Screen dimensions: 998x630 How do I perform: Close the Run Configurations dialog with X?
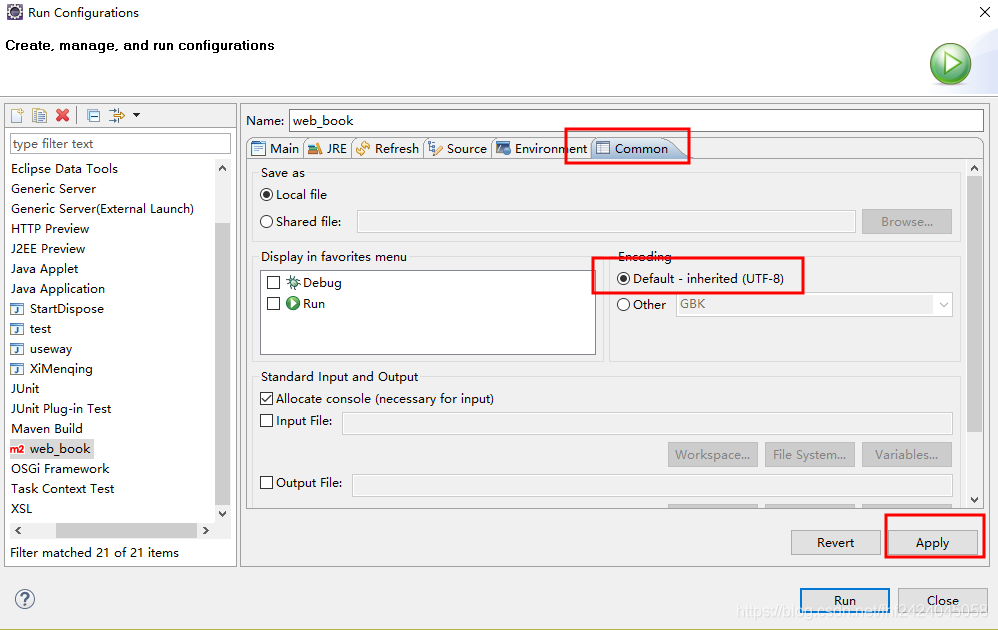coord(984,12)
